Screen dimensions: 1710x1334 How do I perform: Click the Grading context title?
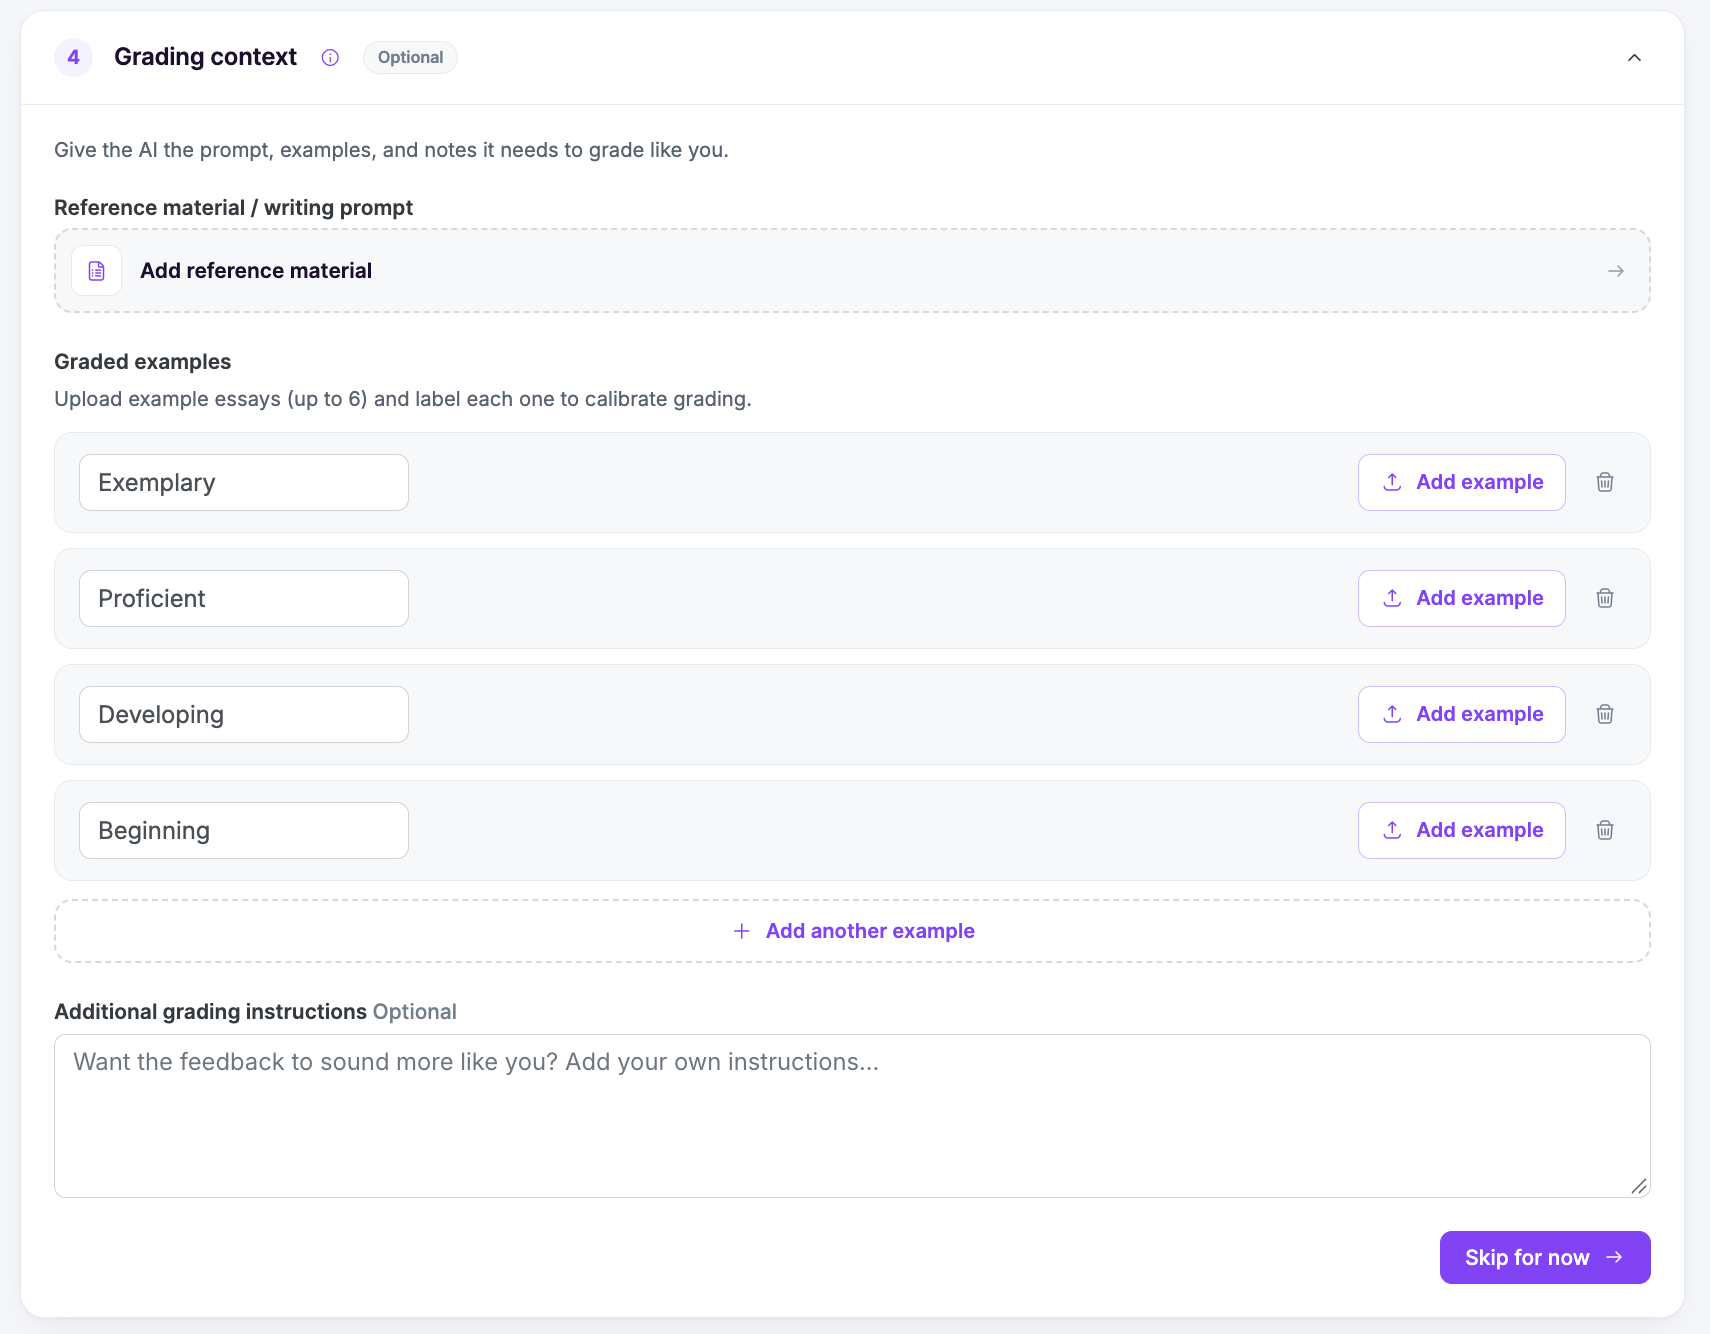click(x=205, y=57)
